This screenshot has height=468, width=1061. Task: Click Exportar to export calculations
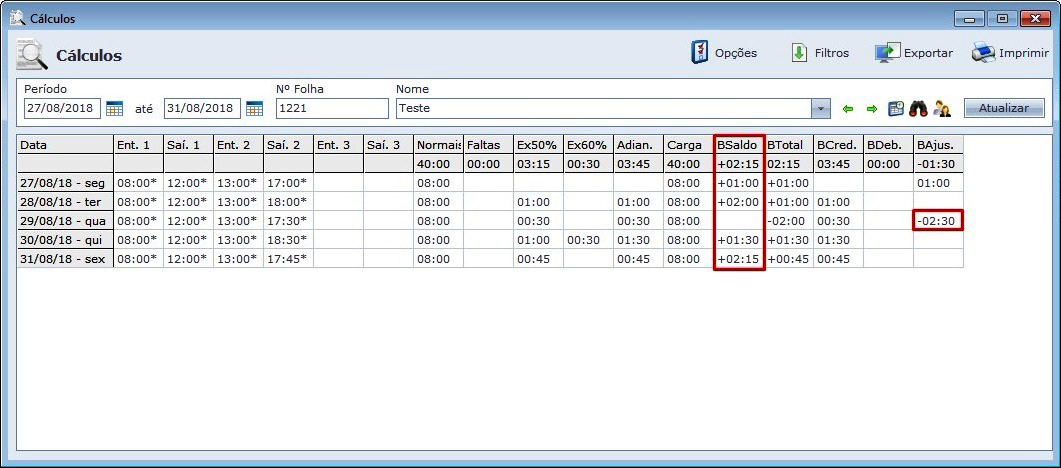(x=914, y=53)
